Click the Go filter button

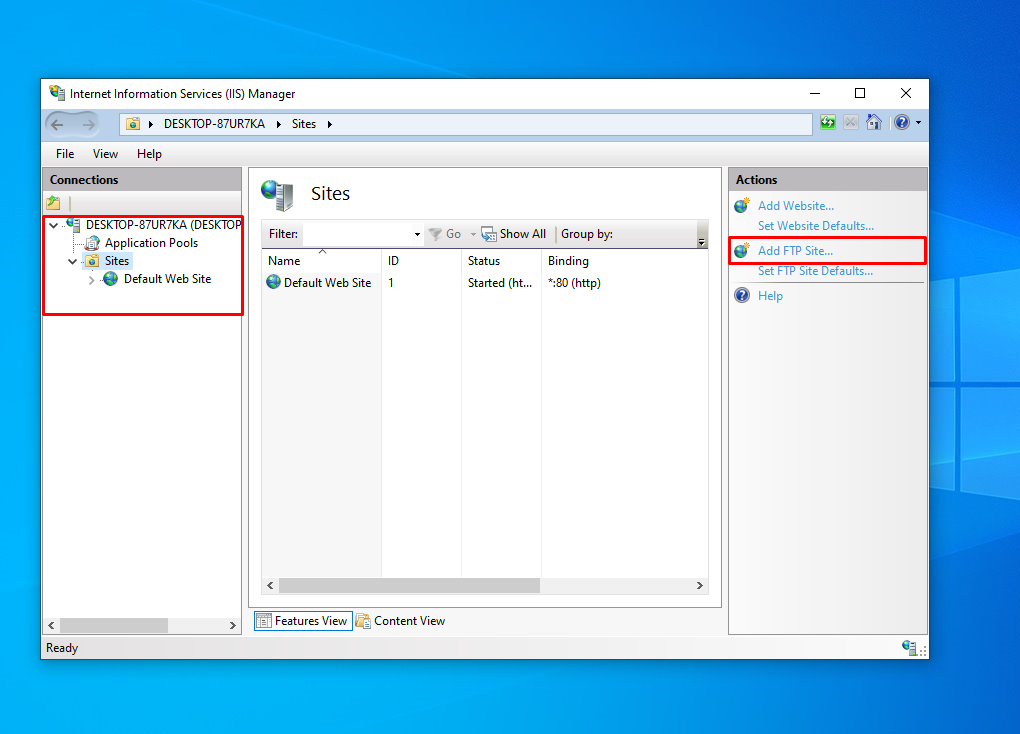coord(445,234)
